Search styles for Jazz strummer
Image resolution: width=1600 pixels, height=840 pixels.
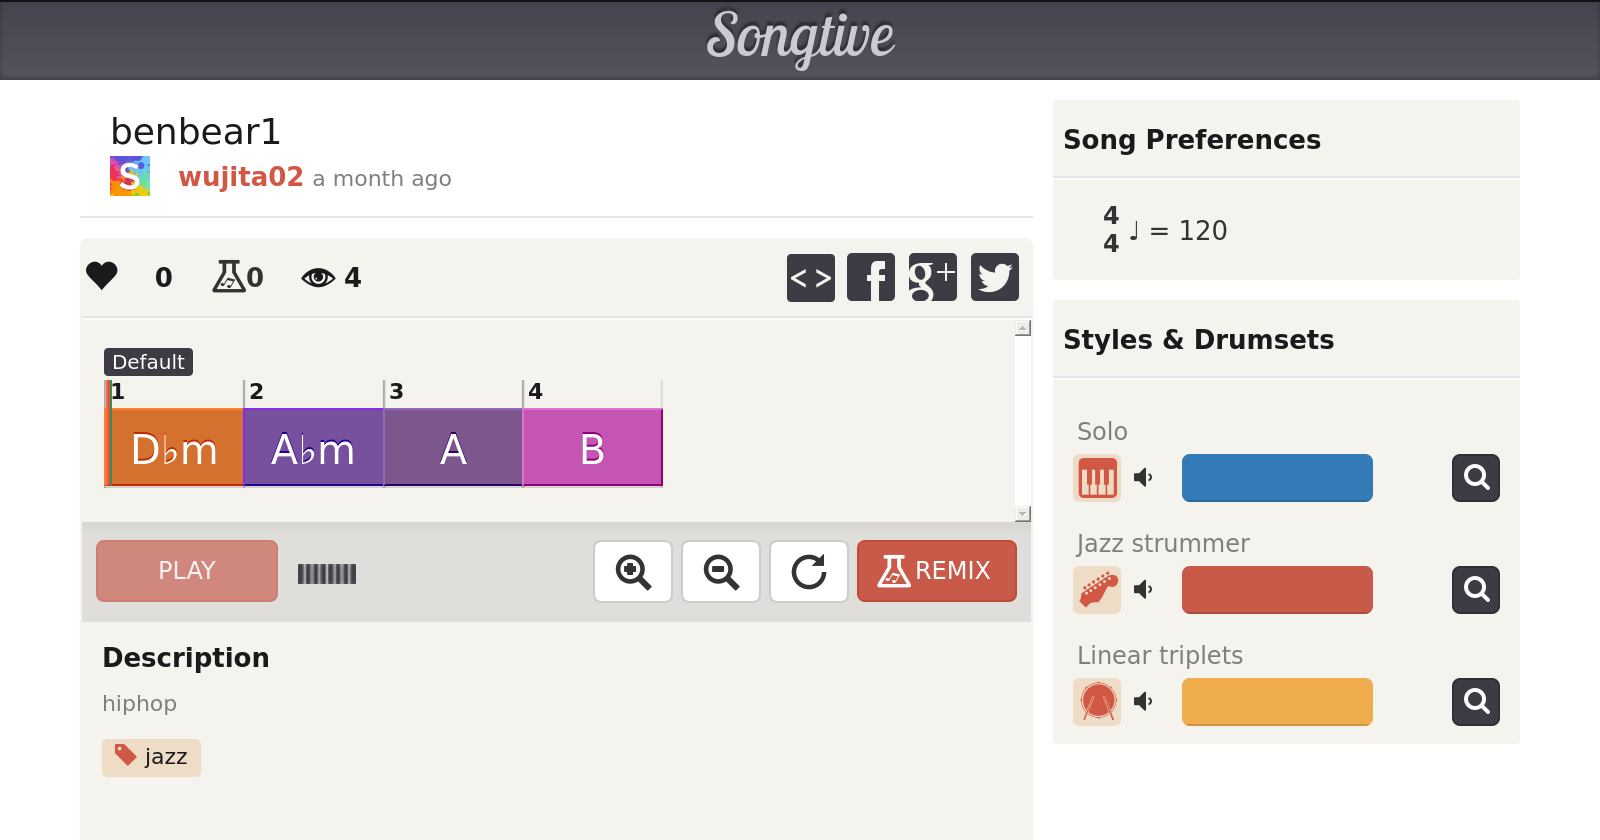(x=1476, y=590)
